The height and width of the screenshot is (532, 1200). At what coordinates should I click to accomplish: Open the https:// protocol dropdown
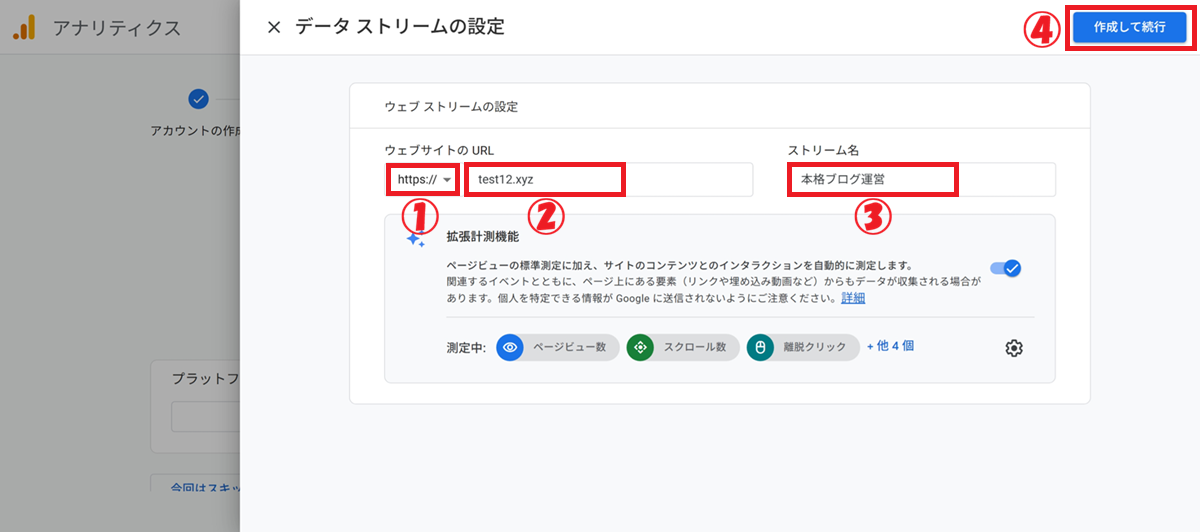coord(425,180)
